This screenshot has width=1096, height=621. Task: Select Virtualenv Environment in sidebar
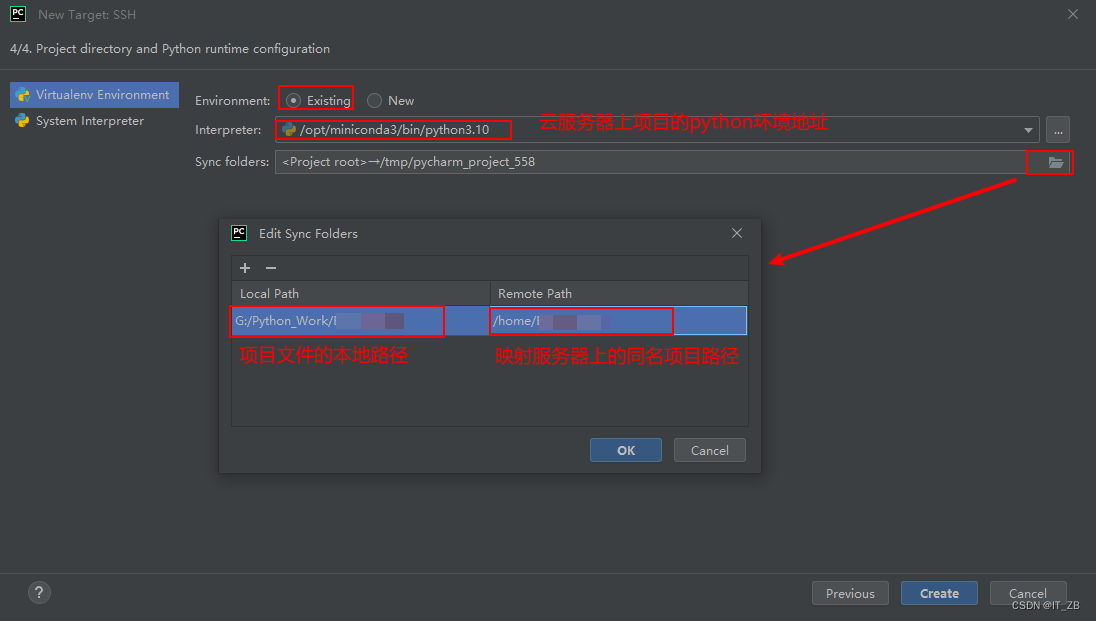(x=94, y=95)
